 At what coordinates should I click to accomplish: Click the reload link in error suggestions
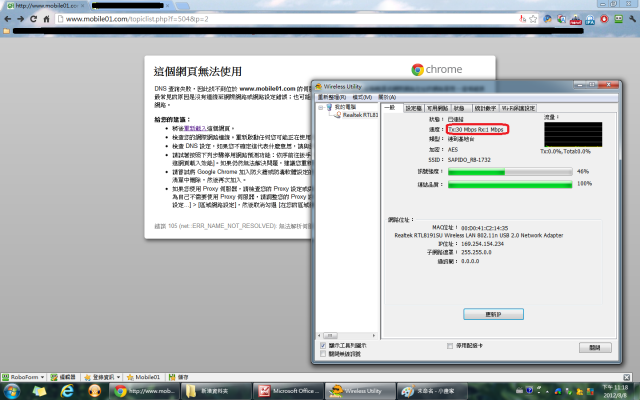(x=195, y=128)
